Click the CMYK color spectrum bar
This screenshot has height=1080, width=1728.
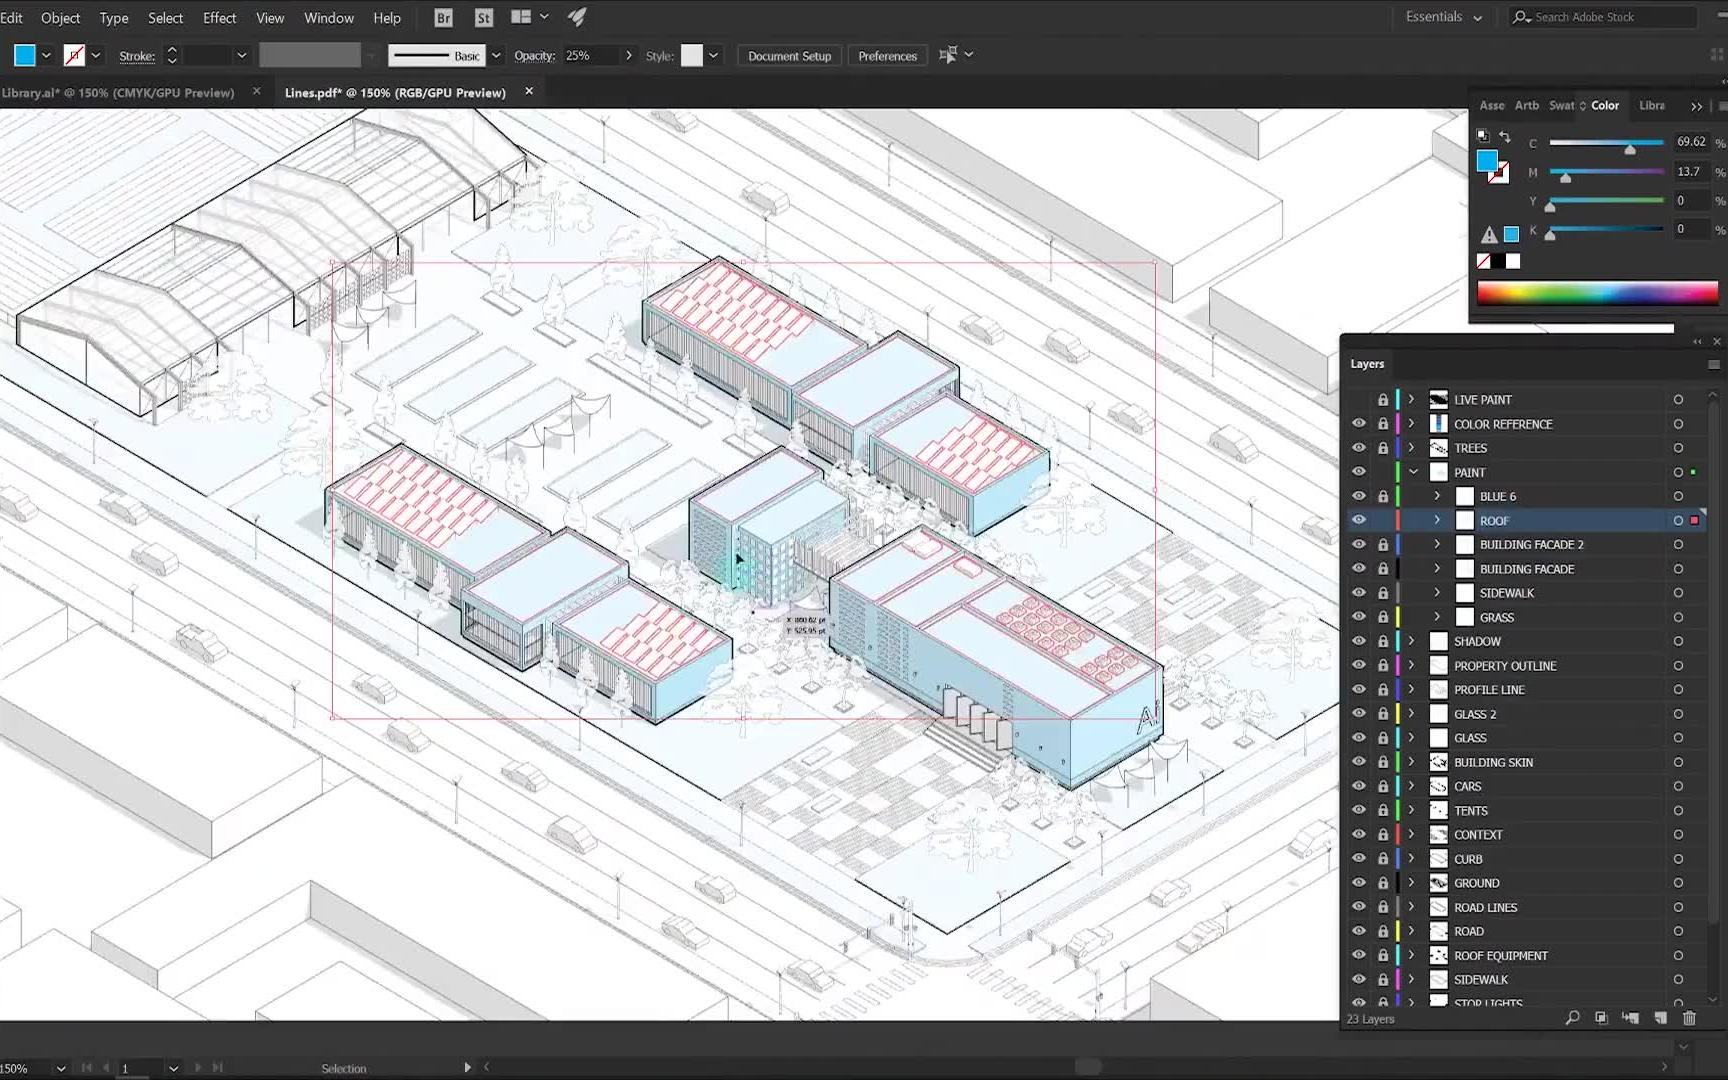(x=1597, y=293)
